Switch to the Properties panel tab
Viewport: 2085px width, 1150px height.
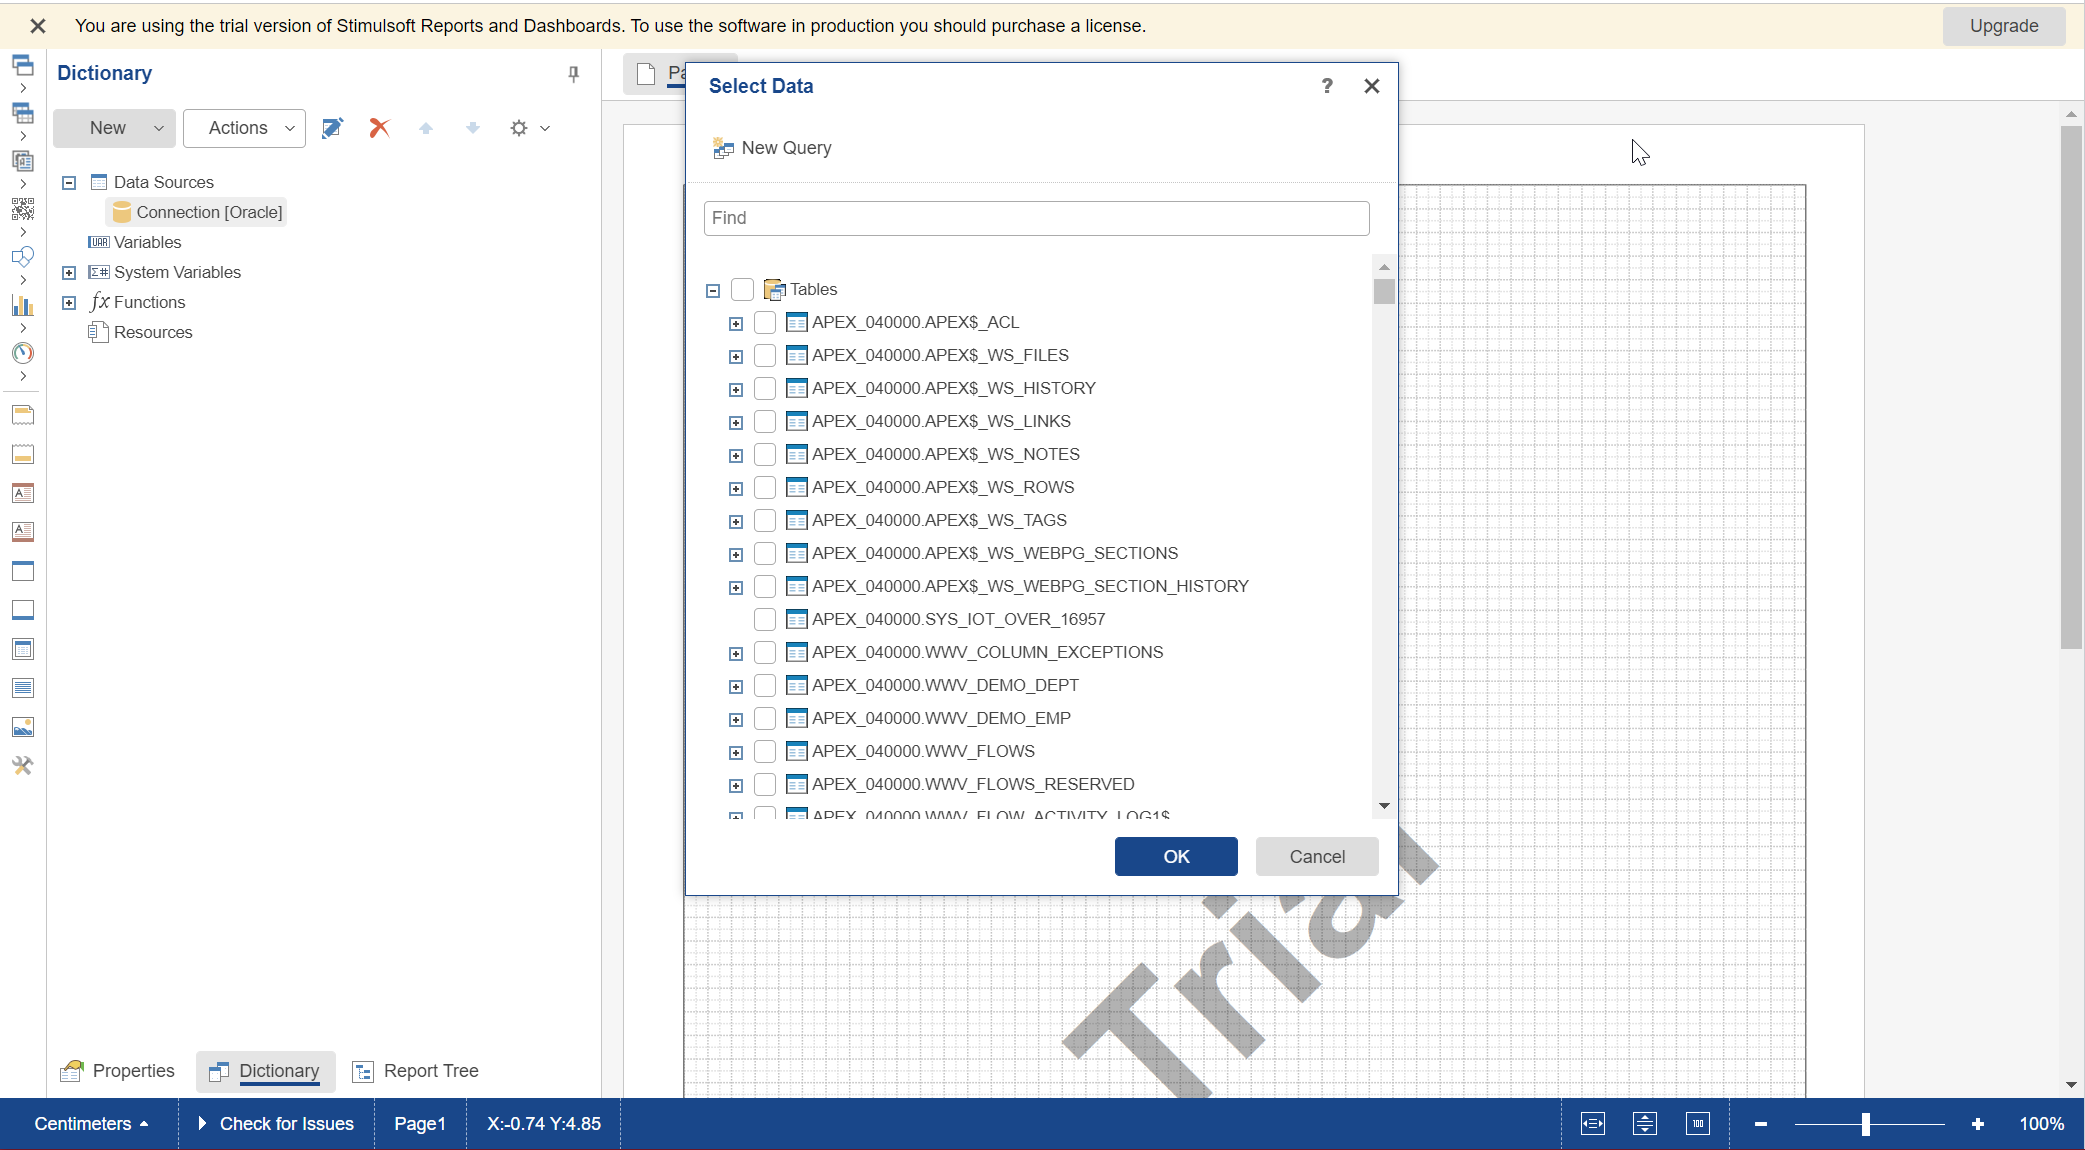(x=132, y=1071)
